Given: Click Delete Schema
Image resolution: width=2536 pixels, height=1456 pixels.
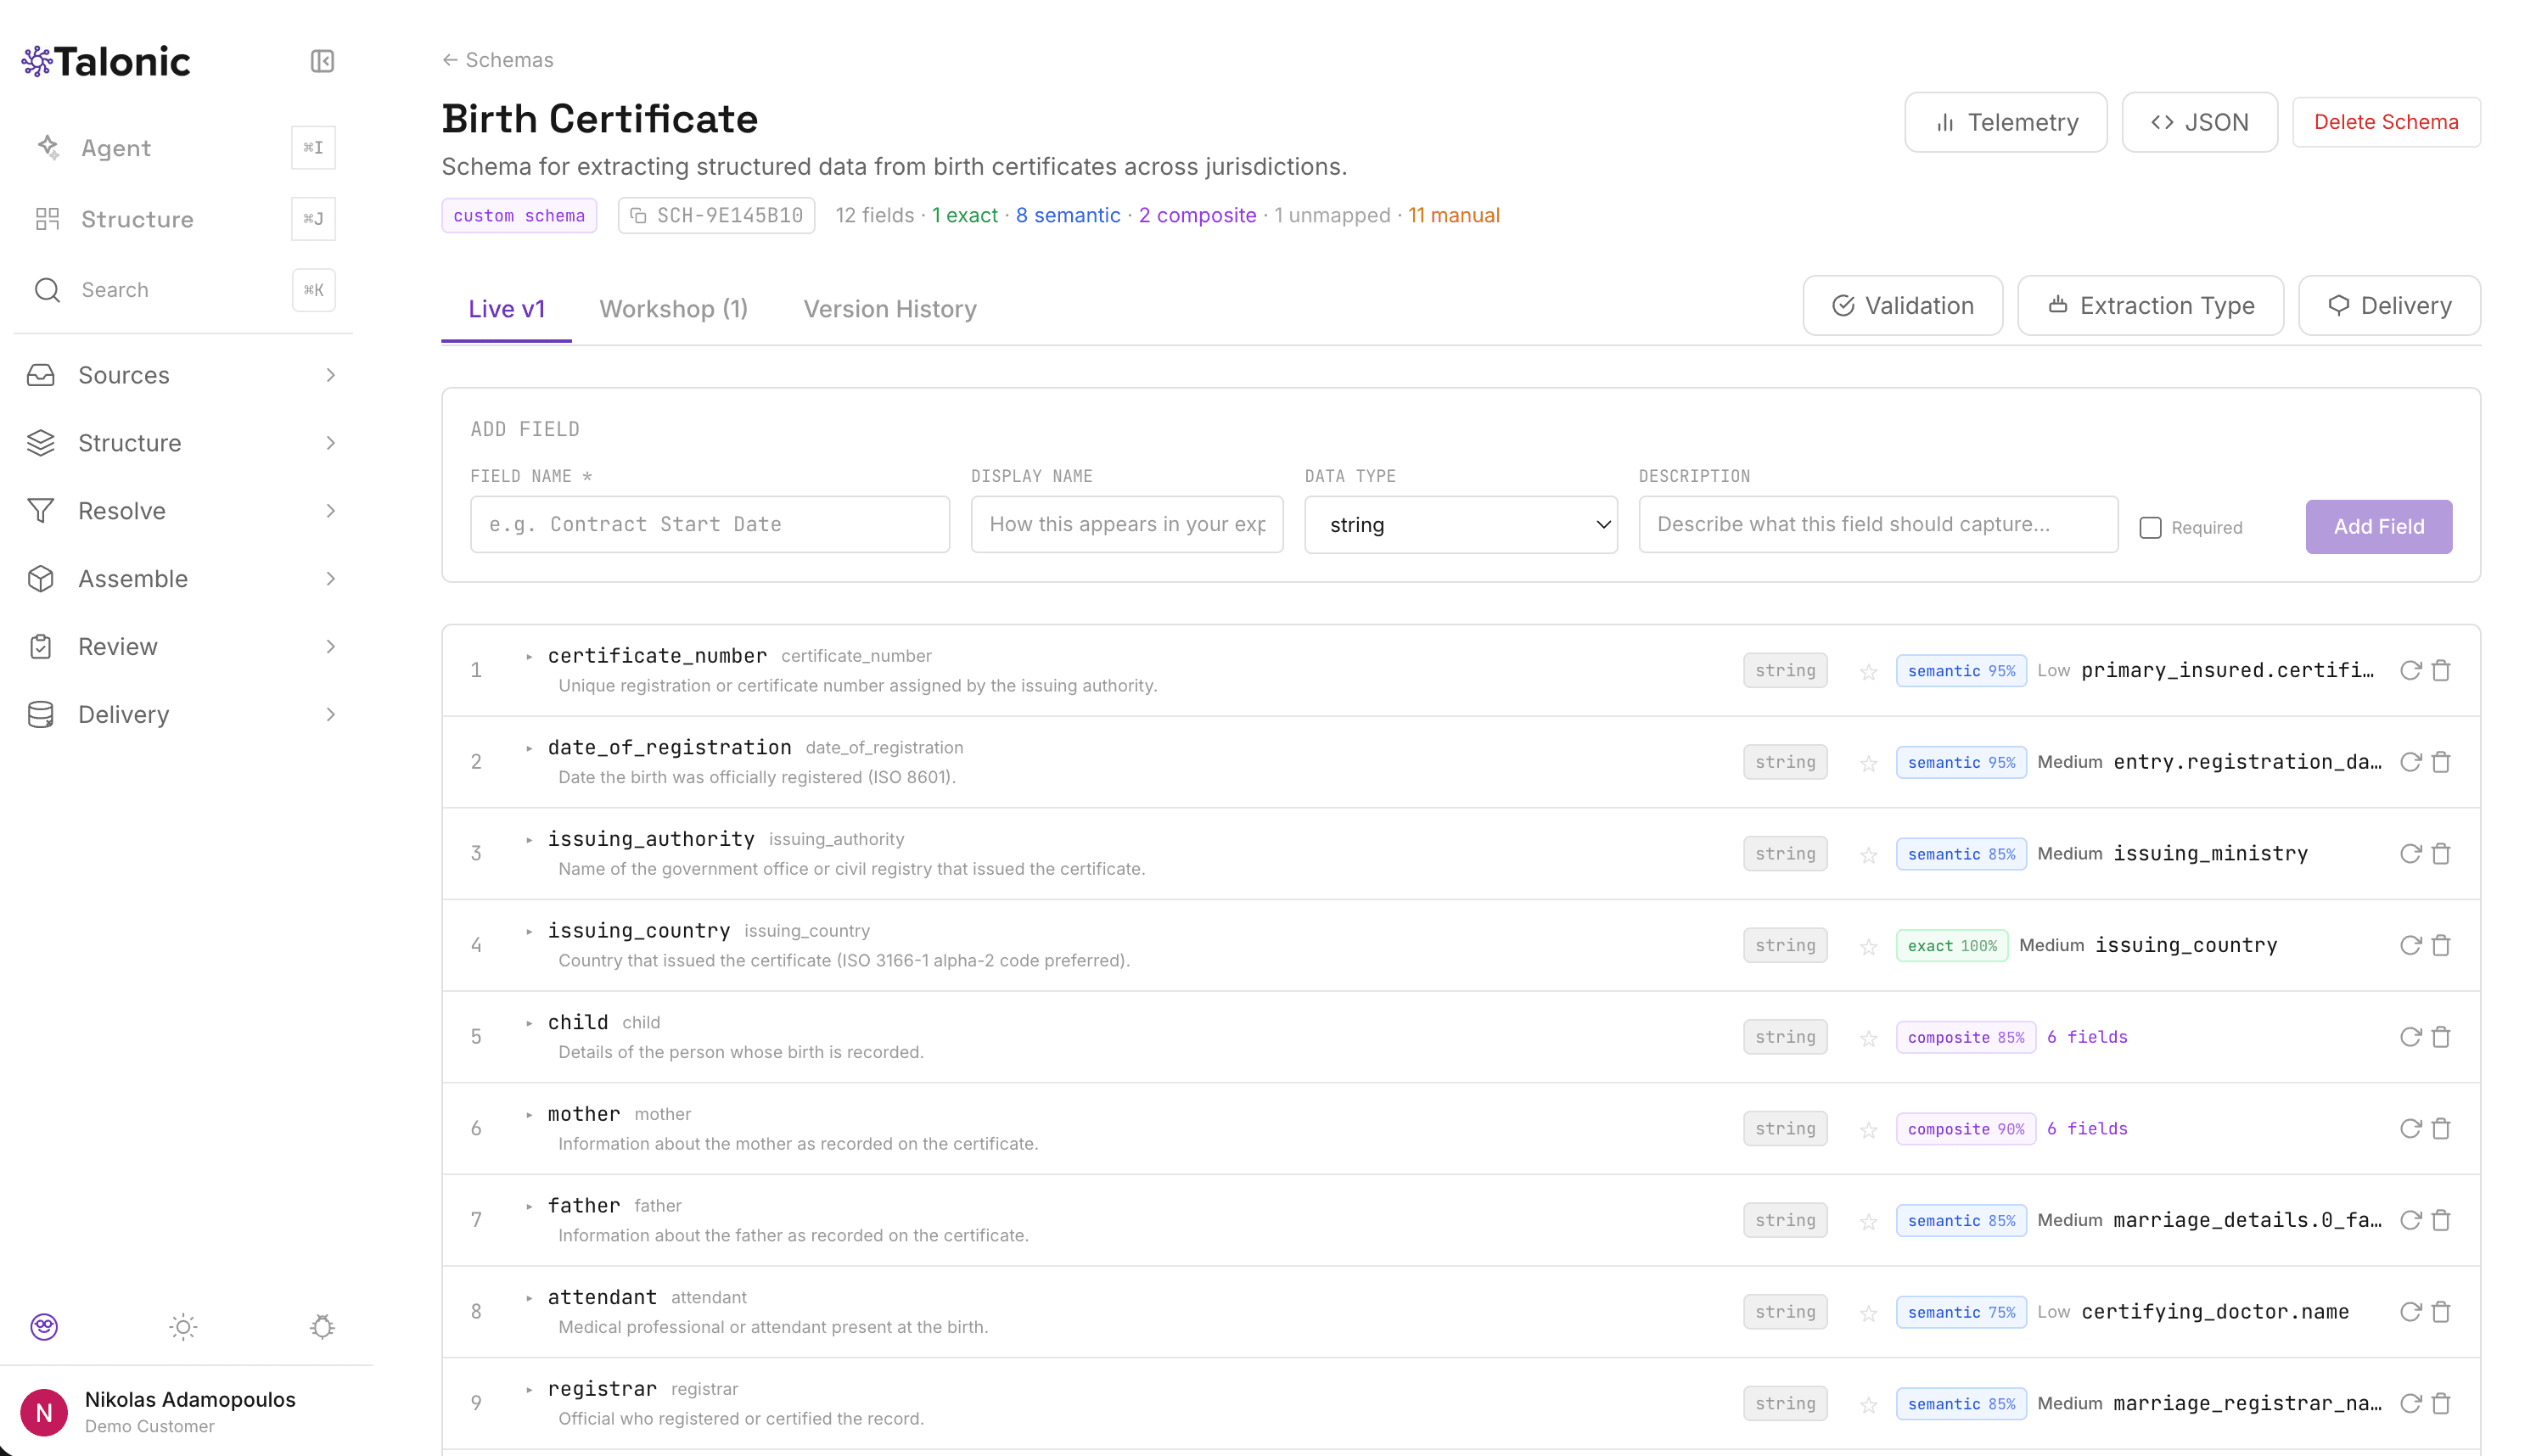Looking at the screenshot, I should [2385, 122].
